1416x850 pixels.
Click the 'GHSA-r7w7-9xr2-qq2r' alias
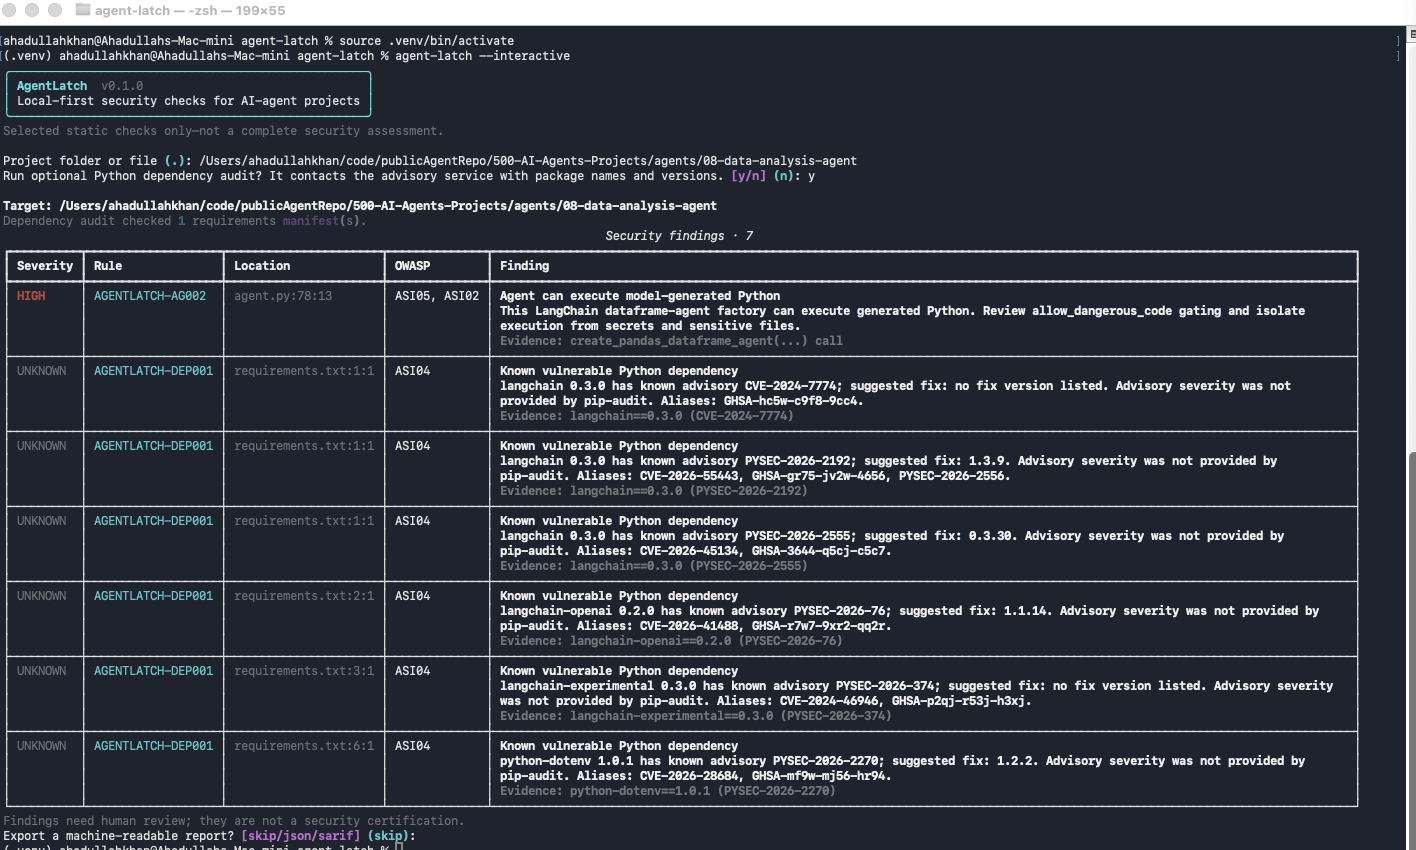[819, 626]
